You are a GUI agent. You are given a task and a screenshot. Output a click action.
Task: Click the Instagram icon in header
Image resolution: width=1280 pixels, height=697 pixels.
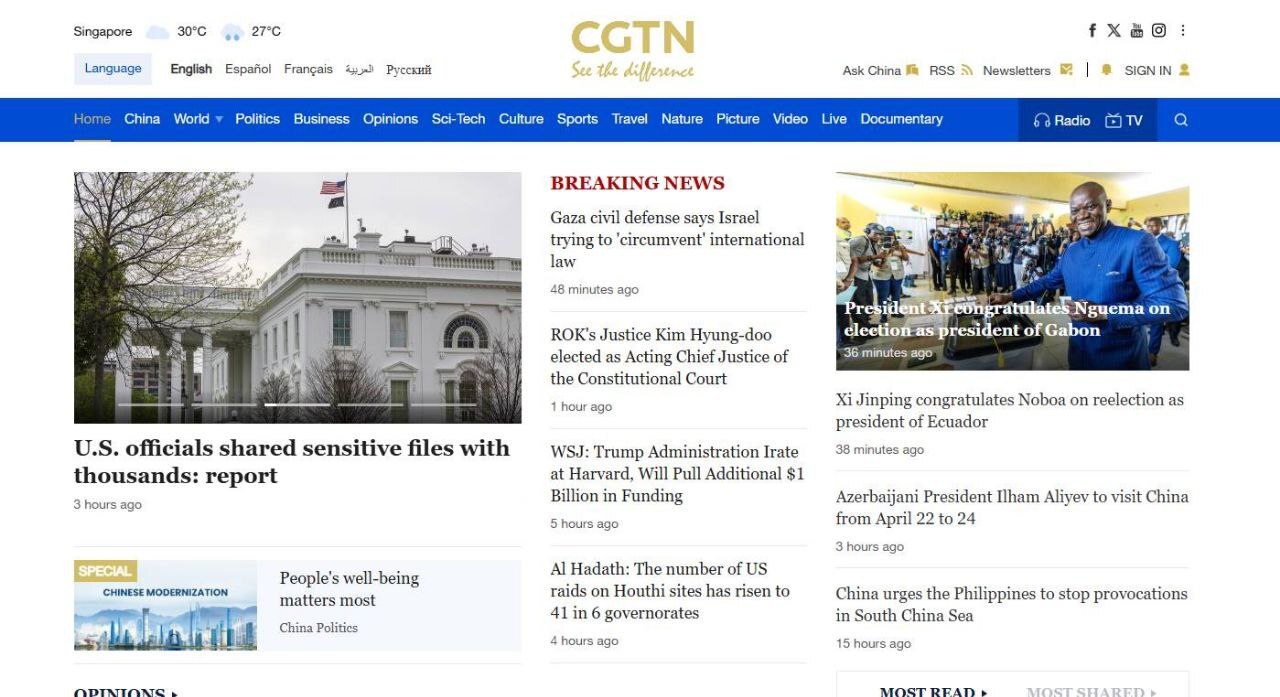1158,31
